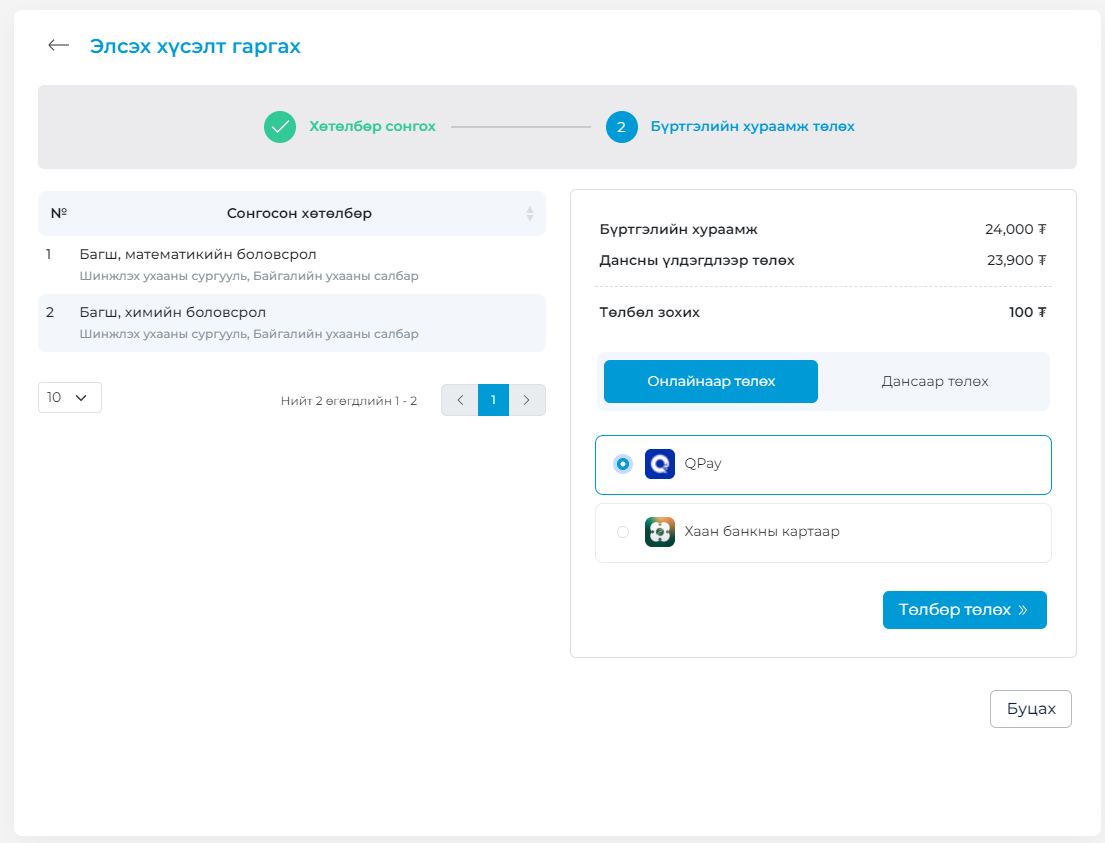Click the sort arrows in the table header
Image resolution: width=1105 pixels, height=843 pixels.
[530, 214]
